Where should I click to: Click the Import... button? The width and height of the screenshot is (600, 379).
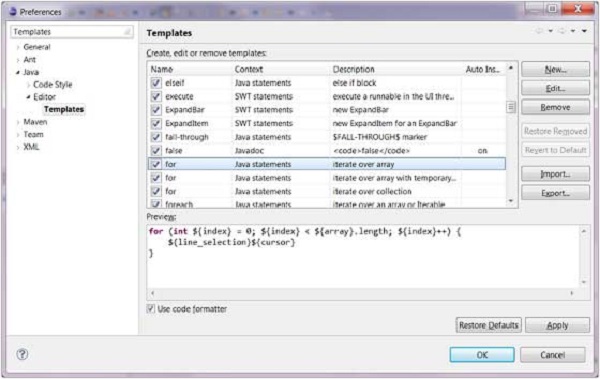pos(555,174)
